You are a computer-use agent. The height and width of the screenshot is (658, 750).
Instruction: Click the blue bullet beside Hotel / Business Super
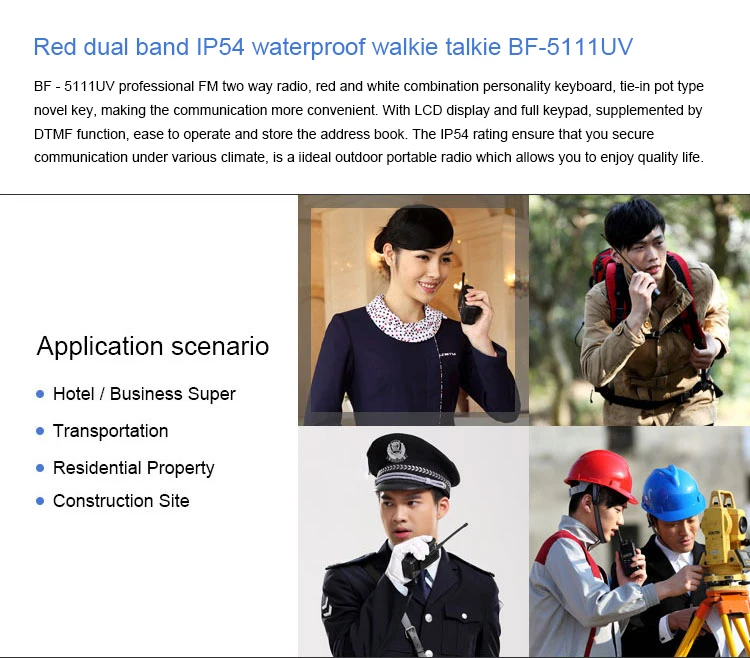click(x=40, y=394)
